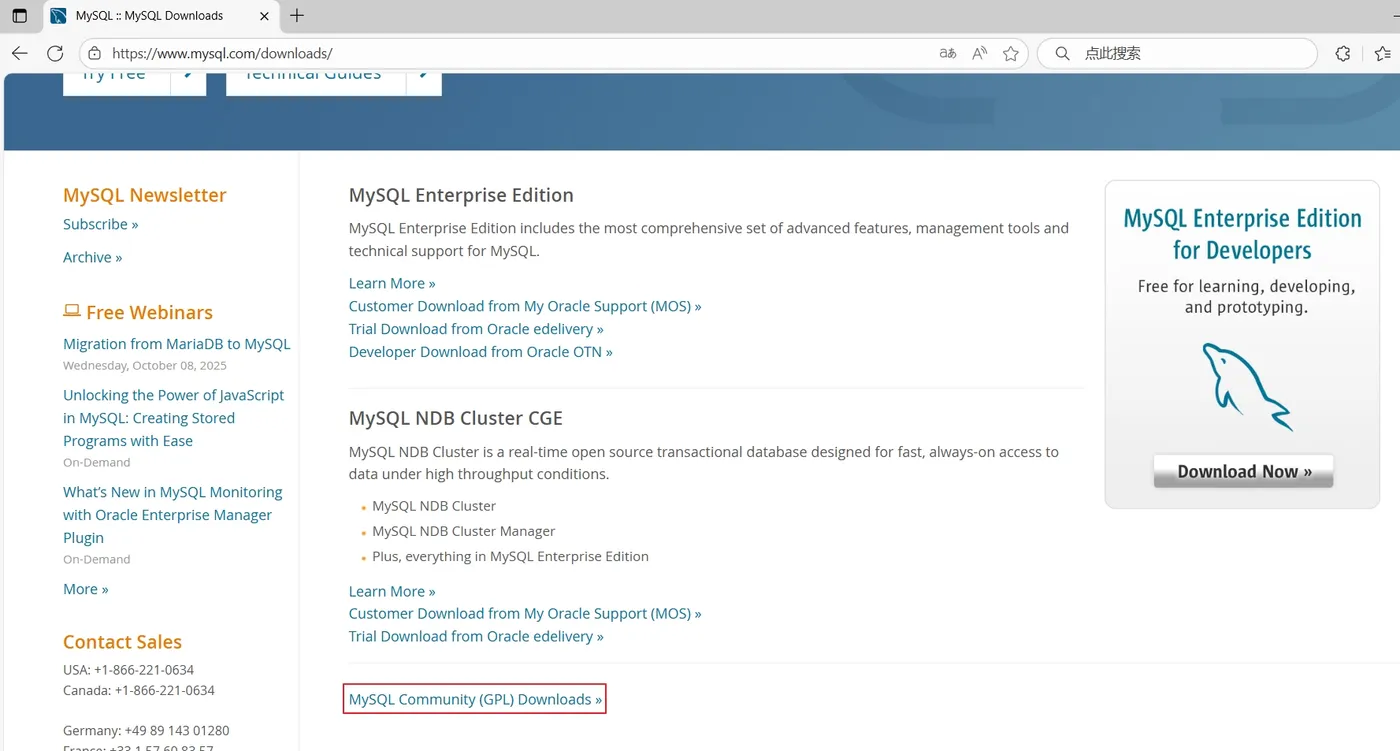Open Unlocking the Power of JavaScript webinar
1400x751 pixels.
coord(174,418)
